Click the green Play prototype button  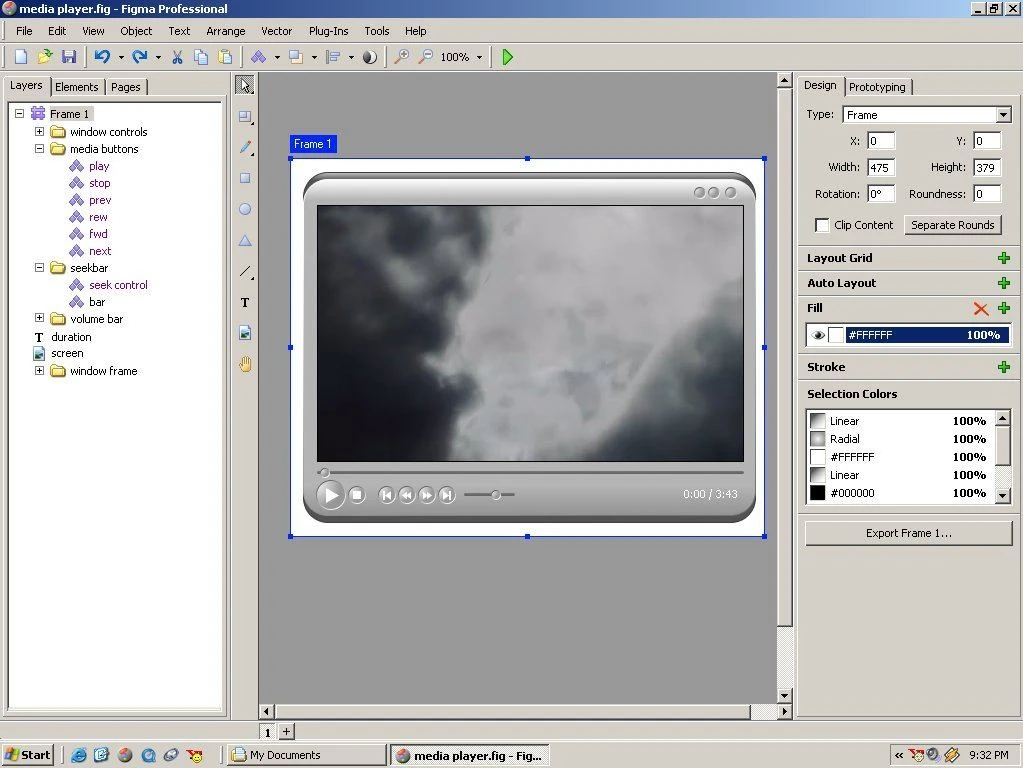508,57
